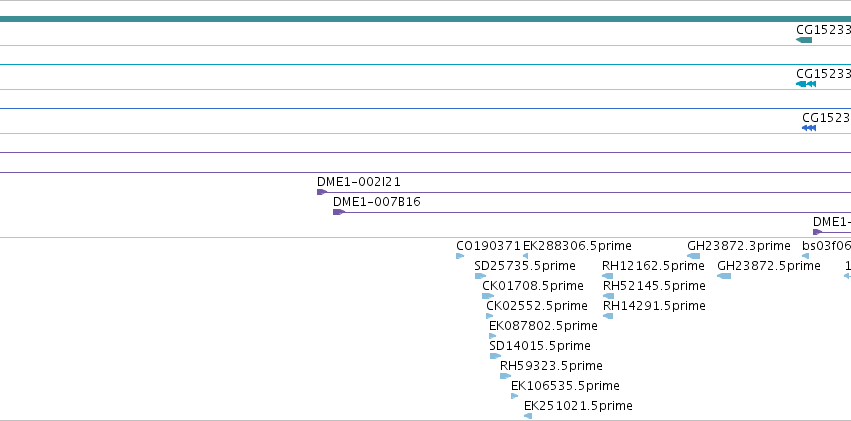Select the EK087802.5prime EST arrow
The height and width of the screenshot is (421, 851).
click(x=492, y=336)
